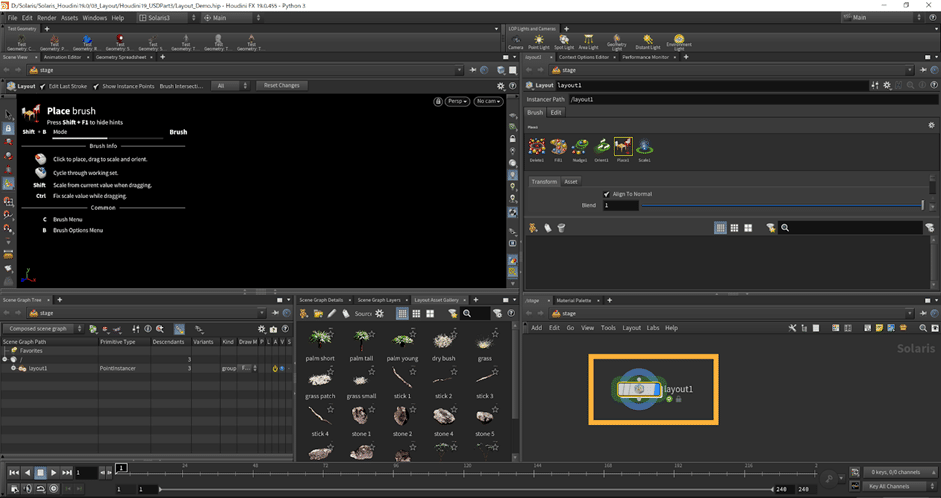Screen dimensions: 941x498
Task: Open parameter pane help question icon
Action: pyautogui.click(x=934, y=85)
